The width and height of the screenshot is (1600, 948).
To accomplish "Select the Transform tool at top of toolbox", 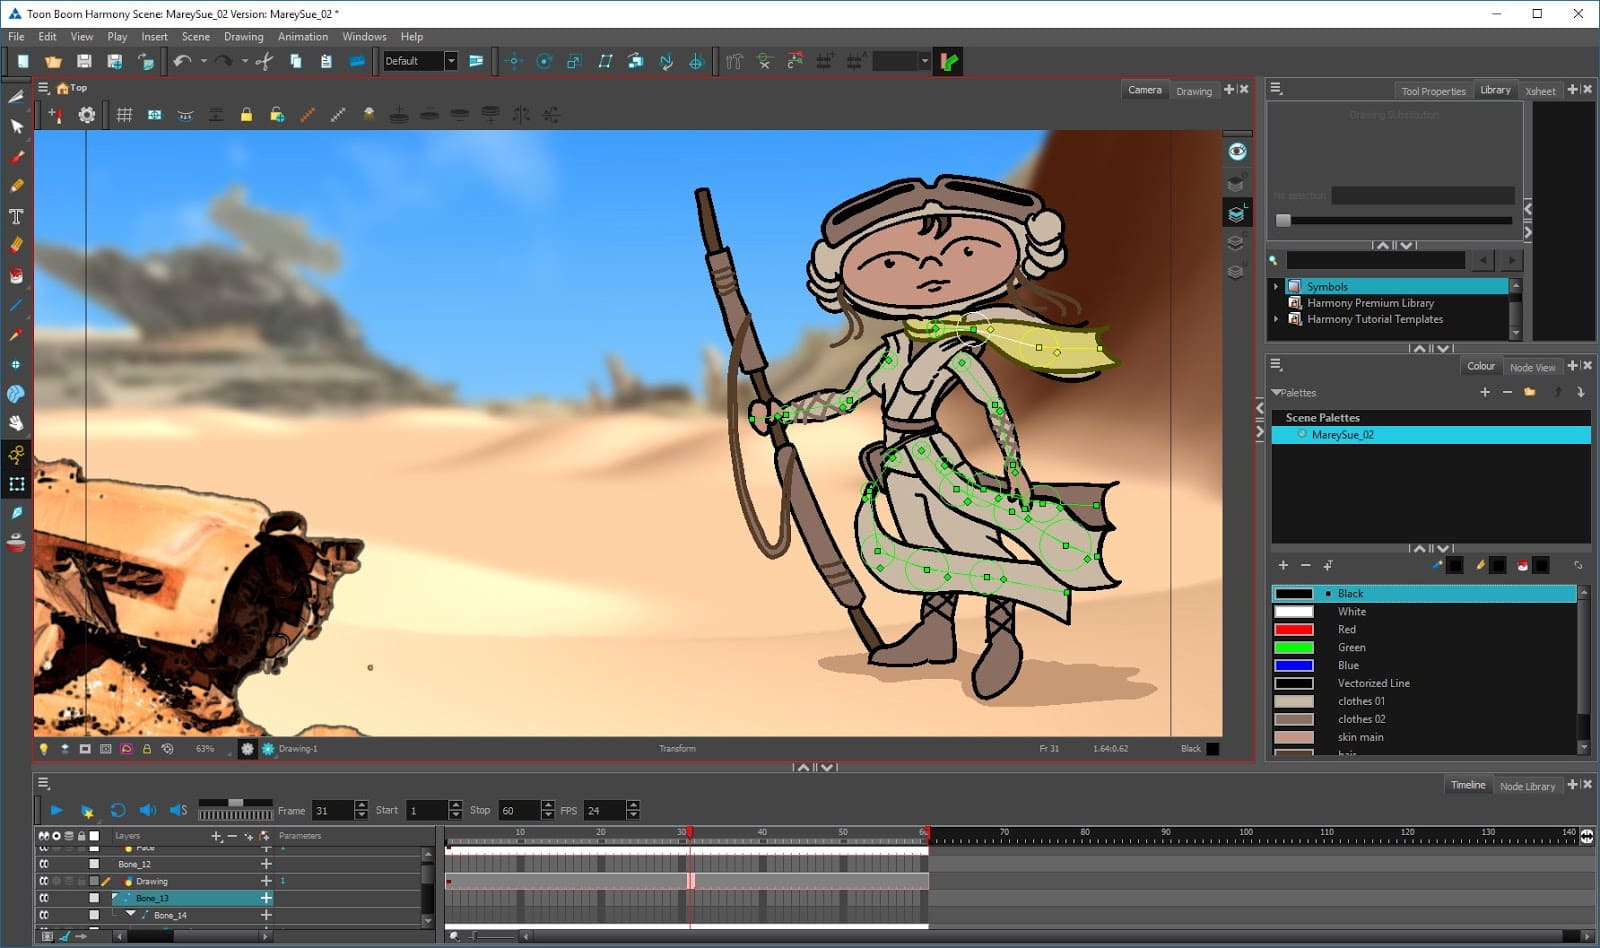I will point(15,97).
